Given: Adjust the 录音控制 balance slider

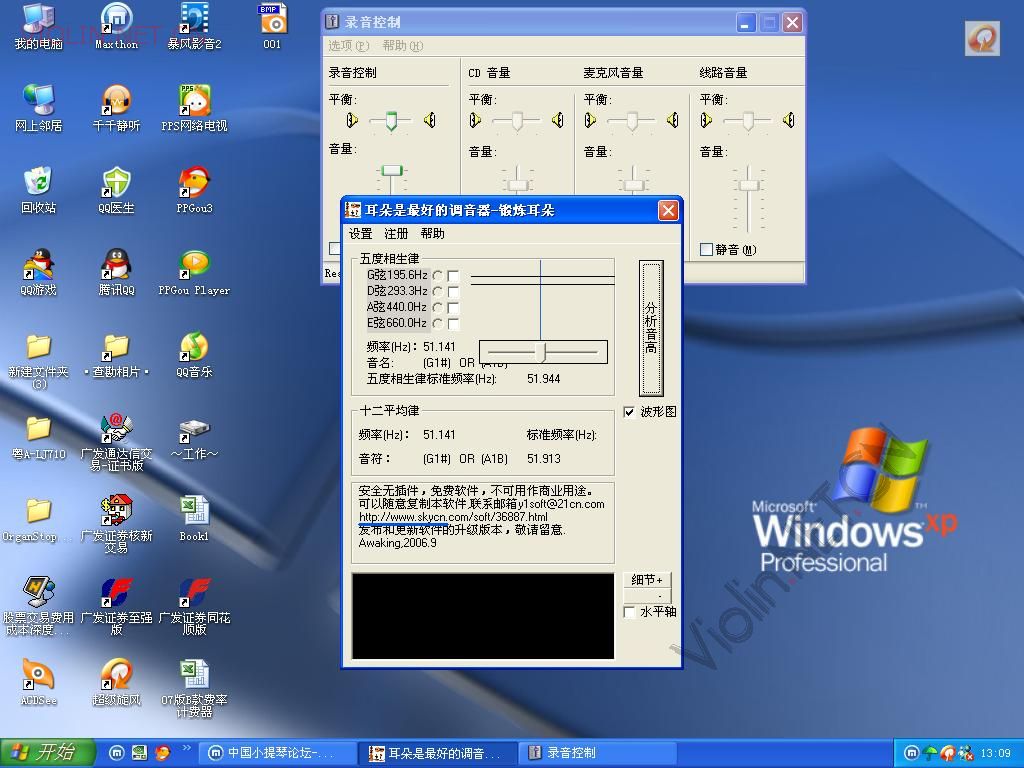Looking at the screenshot, I should coord(391,121).
